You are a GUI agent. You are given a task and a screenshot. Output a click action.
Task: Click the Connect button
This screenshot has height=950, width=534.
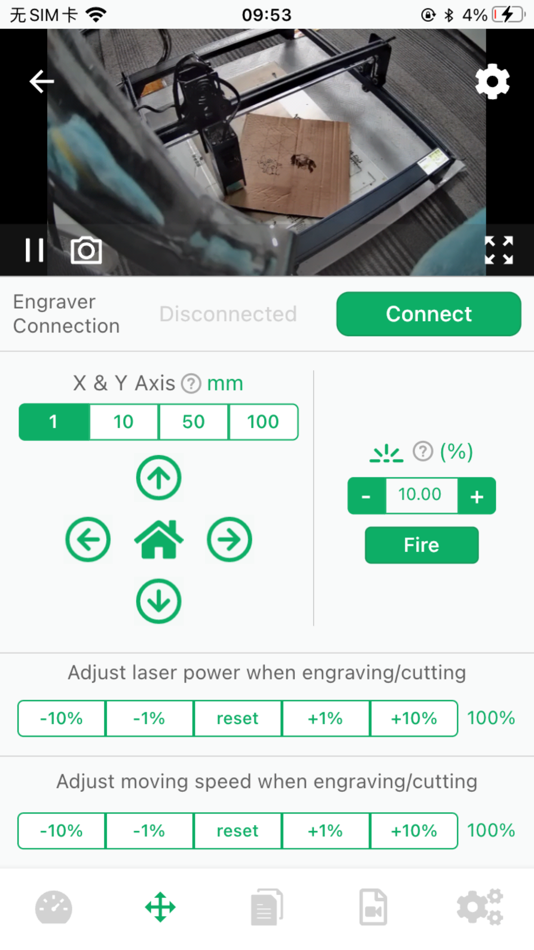(x=429, y=314)
